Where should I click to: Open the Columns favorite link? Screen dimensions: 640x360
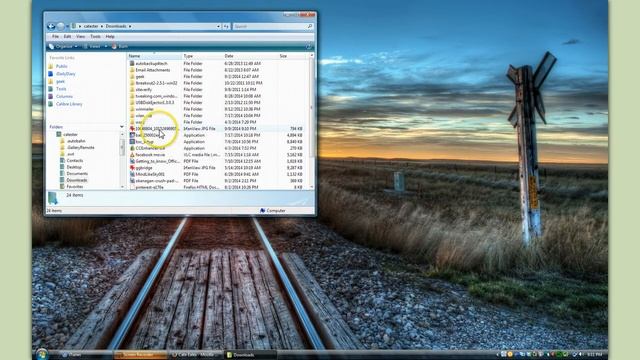pyautogui.click(x=64, y=96)
